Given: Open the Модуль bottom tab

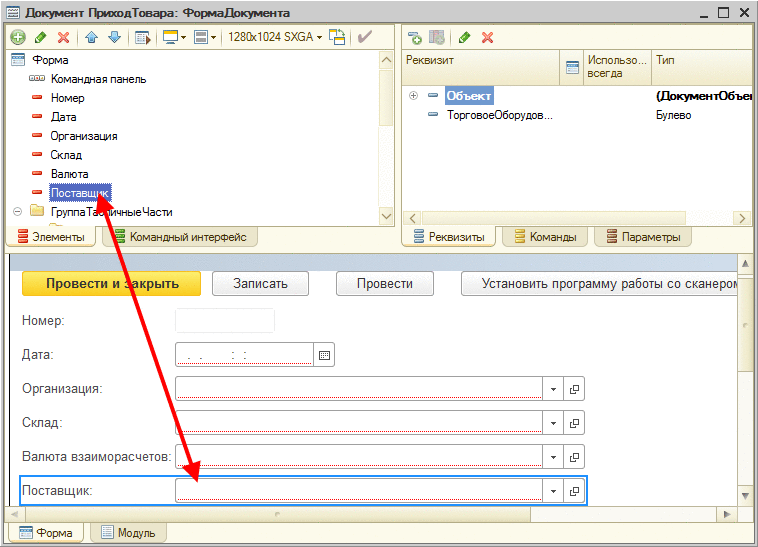Looking at the screenshot, I should pyautogui.click(x=129, y=533).
